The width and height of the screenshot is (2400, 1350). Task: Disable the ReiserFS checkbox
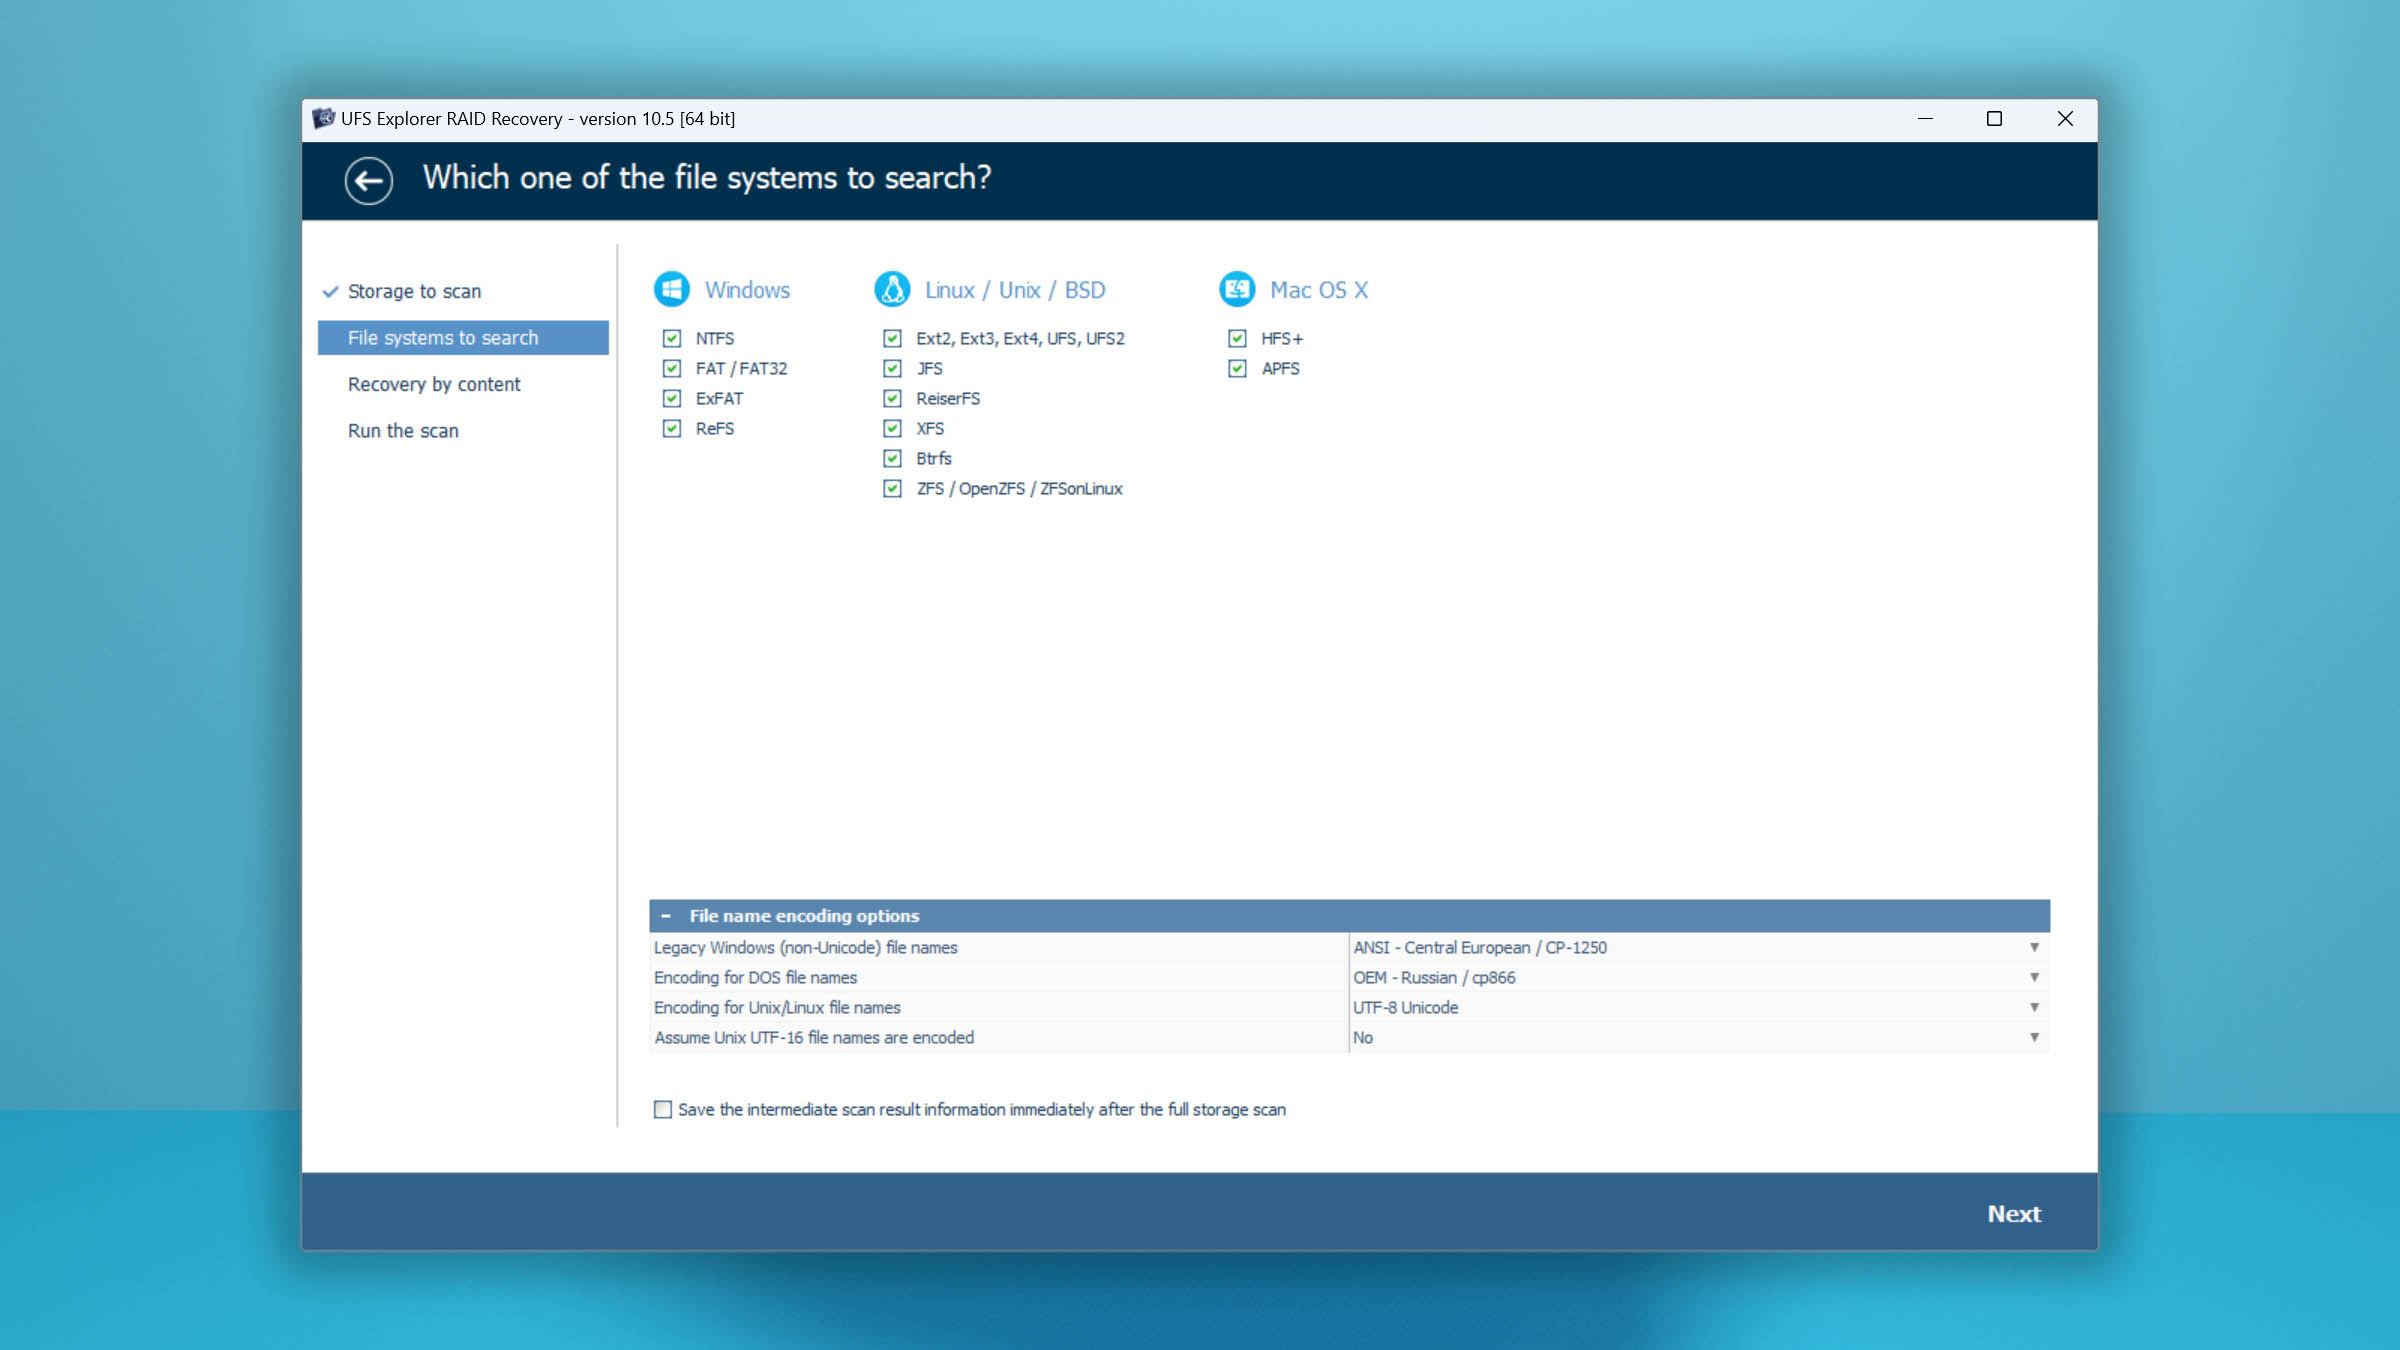[x=892, y=398]
